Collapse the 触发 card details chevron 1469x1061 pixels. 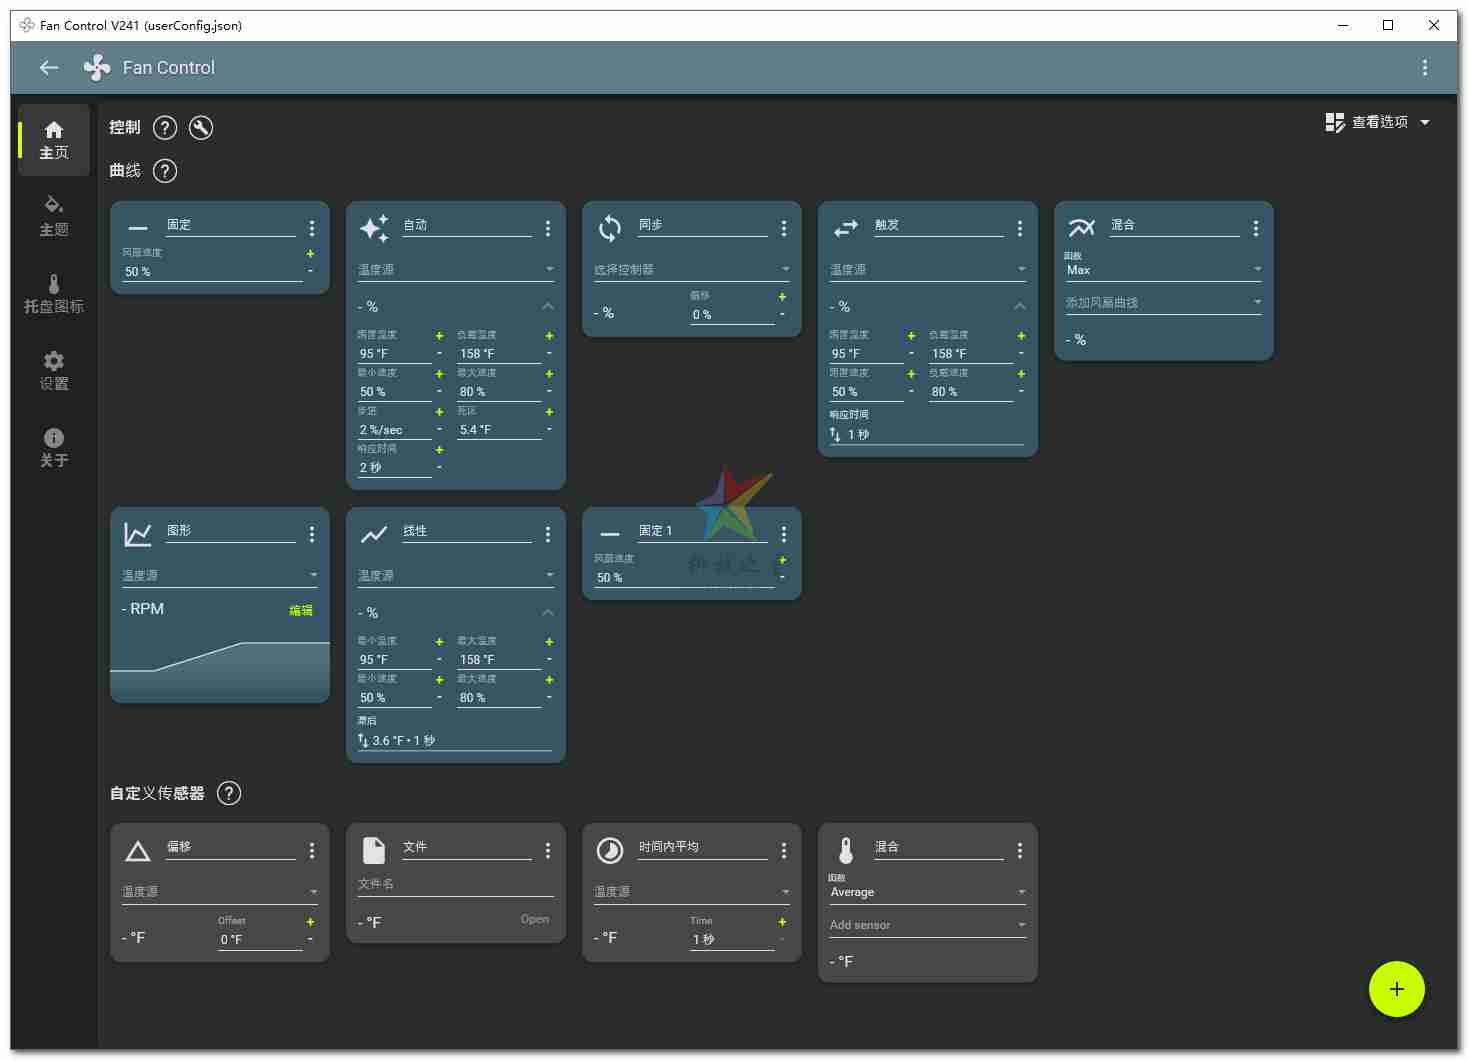[x=1020, y=306]
